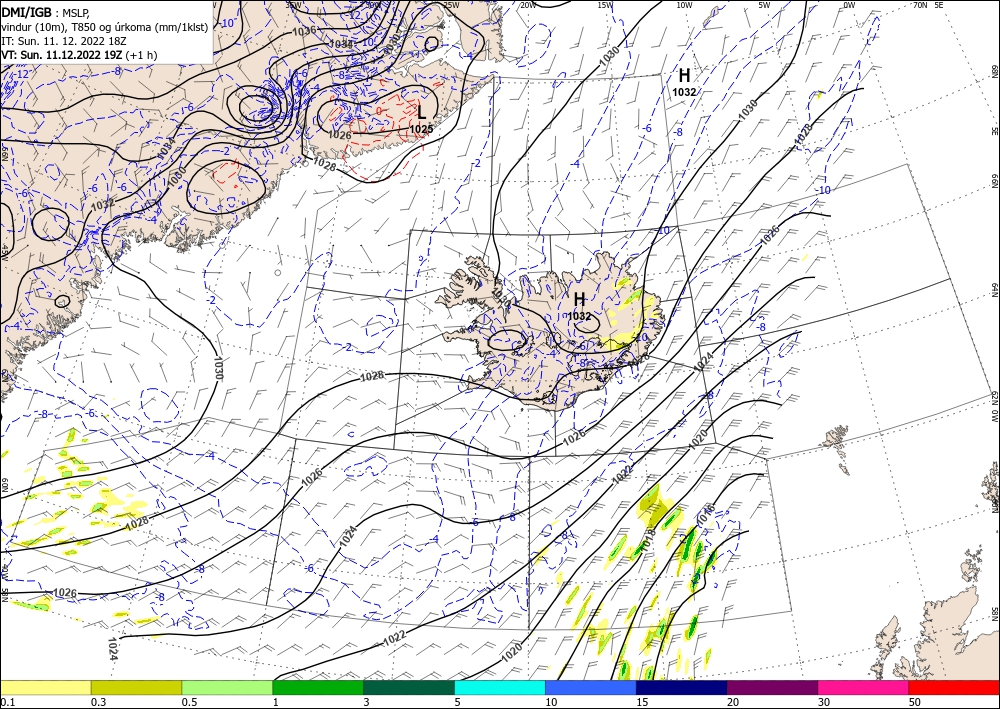Click the olive 0.3–0.5 legend swatch
This screenshot has height=709, width=1000.
tap(136, 687)
